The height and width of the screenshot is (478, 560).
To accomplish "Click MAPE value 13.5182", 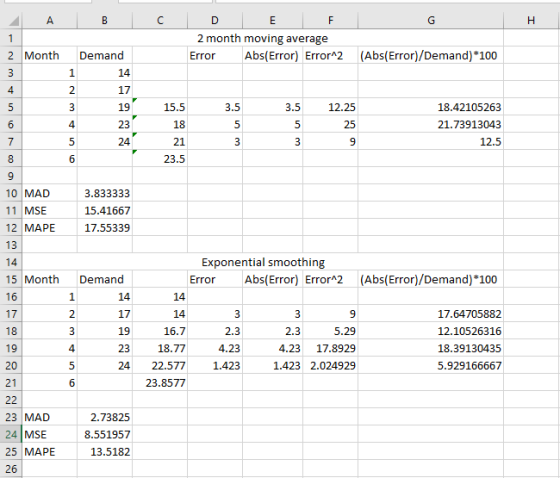I will pos(105,452).
